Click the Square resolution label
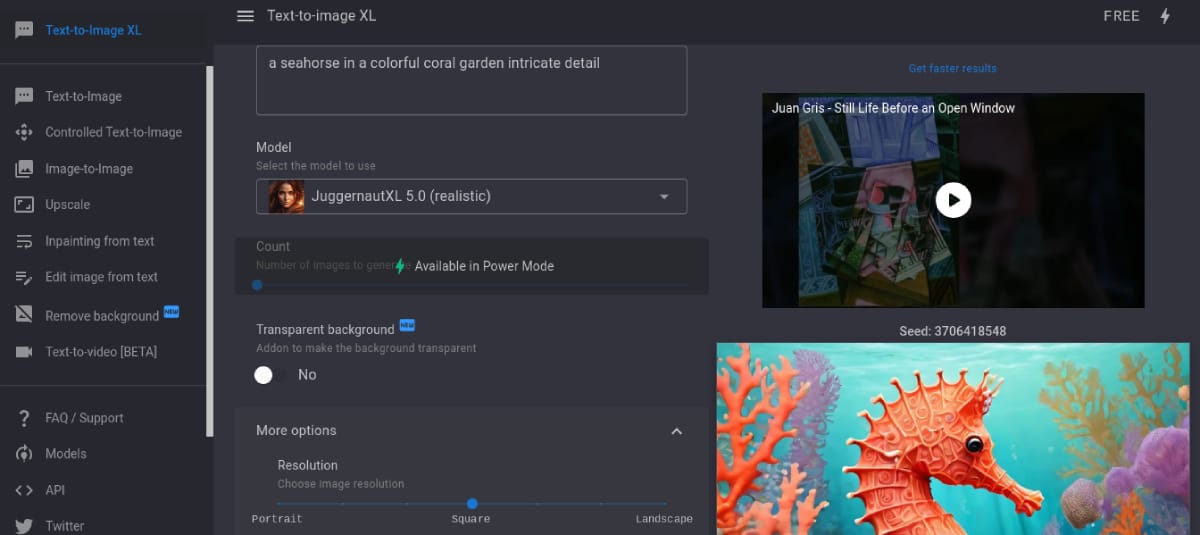1200x535 pixels. 471,519
